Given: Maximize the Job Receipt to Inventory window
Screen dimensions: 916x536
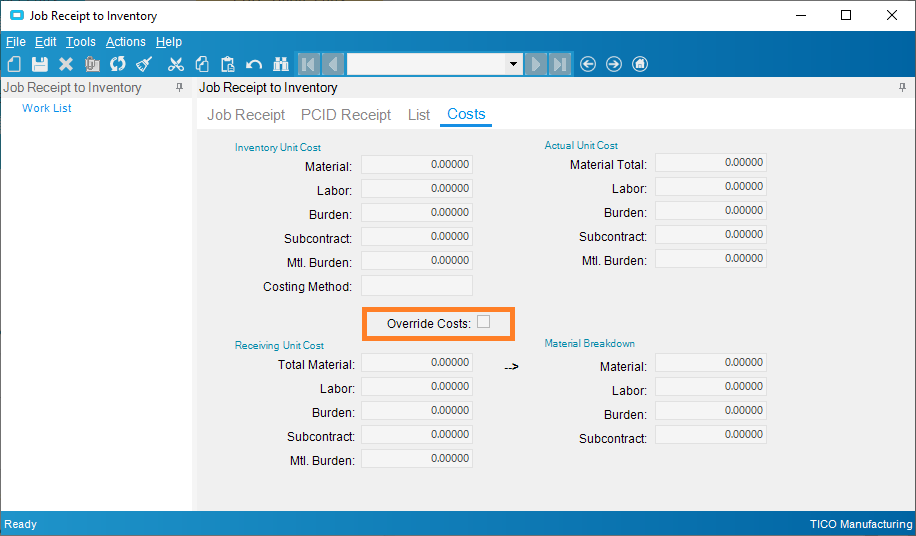Looking at the screenshot, I should (x=846, y=15).
